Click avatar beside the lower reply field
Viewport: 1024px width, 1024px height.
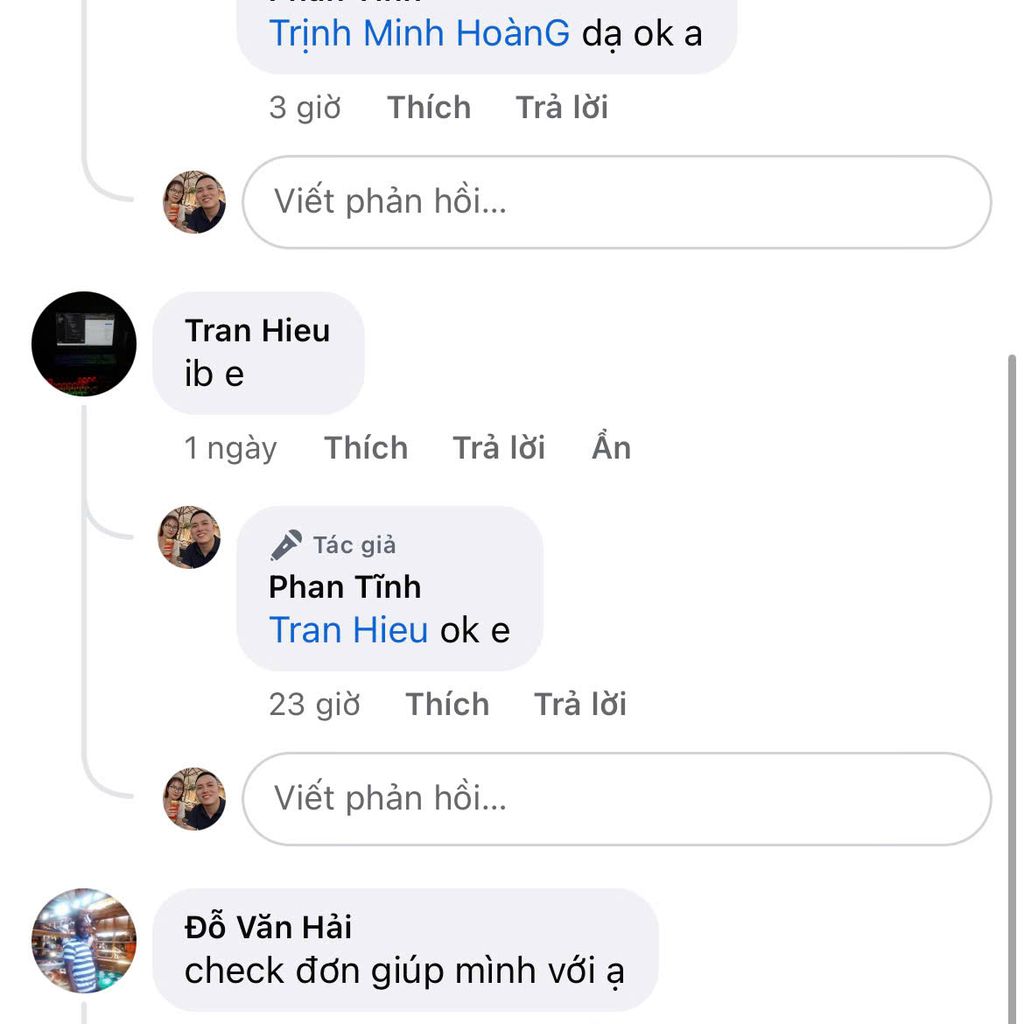(x=194, y=799)
